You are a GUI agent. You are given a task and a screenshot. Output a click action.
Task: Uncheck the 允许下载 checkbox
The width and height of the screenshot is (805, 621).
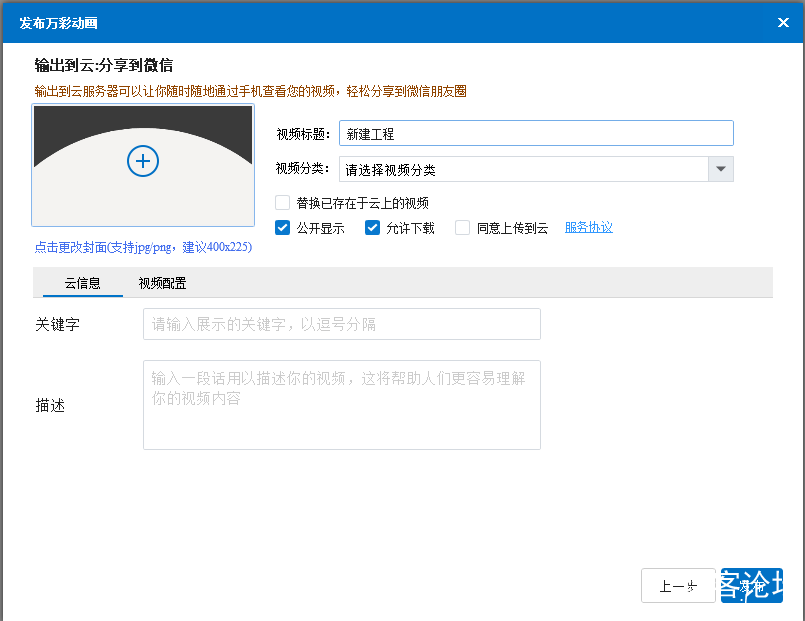click(372, 228)
